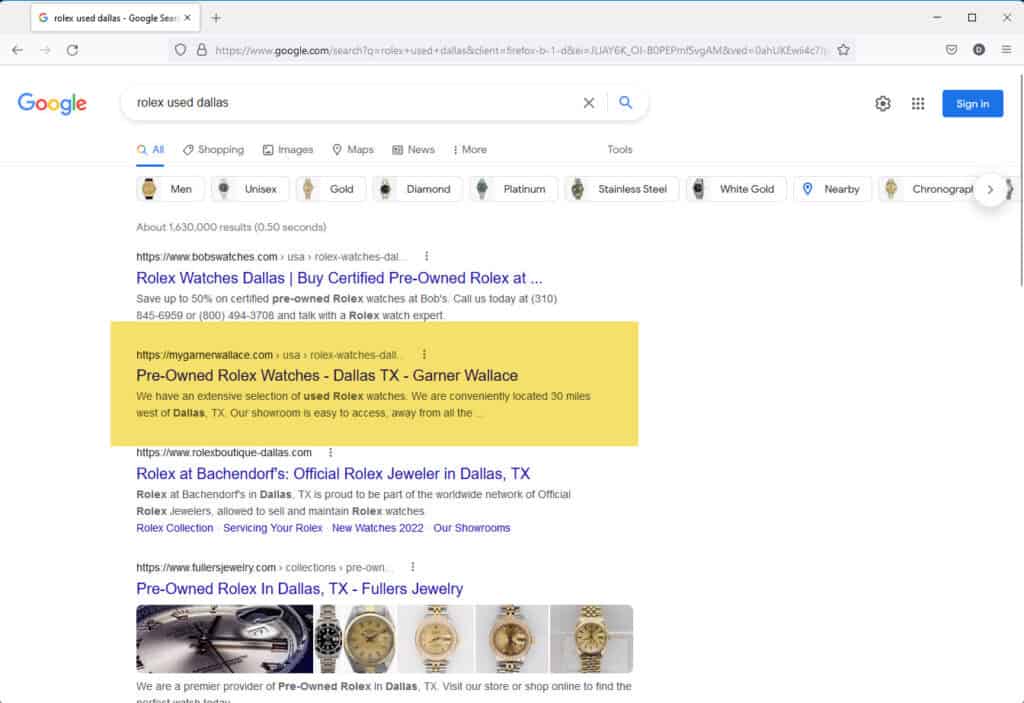
Task: Click the browser address bar URL
Action: [x=519, y=50]
